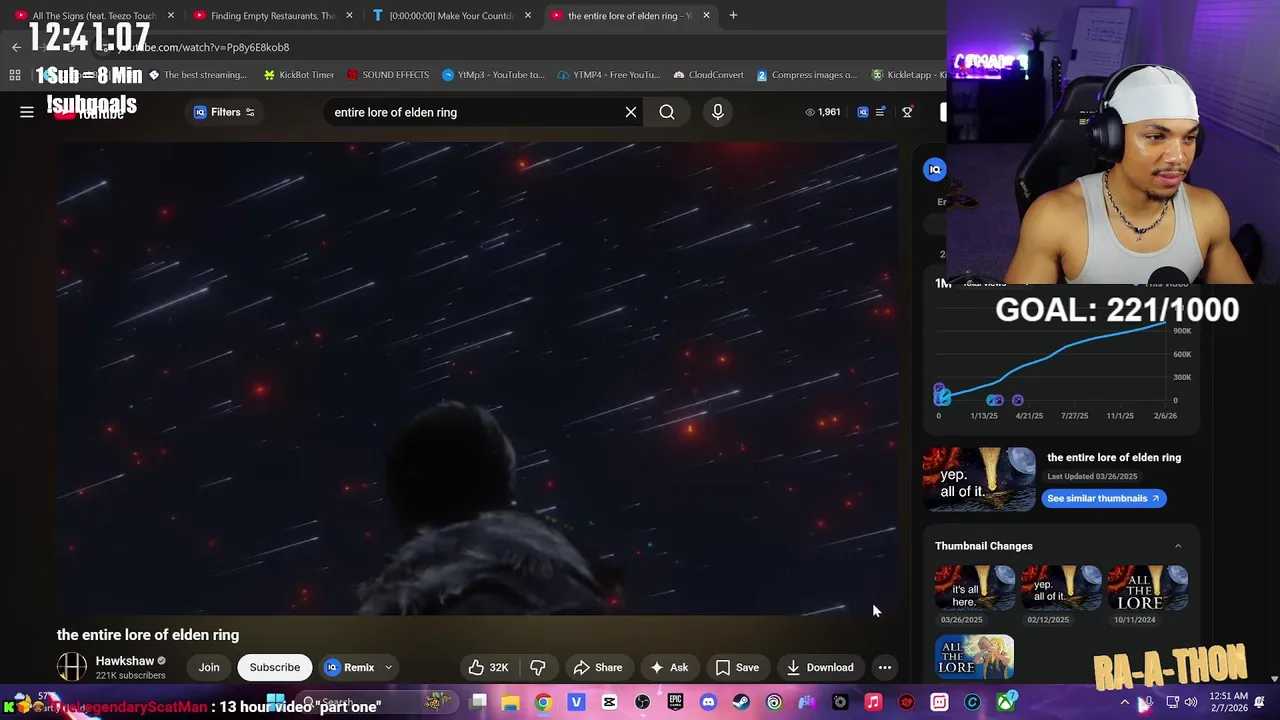Viewport: 1280px width, 720px height.
Task: Open Hawkshaw channel avatar
Action: 72,667
